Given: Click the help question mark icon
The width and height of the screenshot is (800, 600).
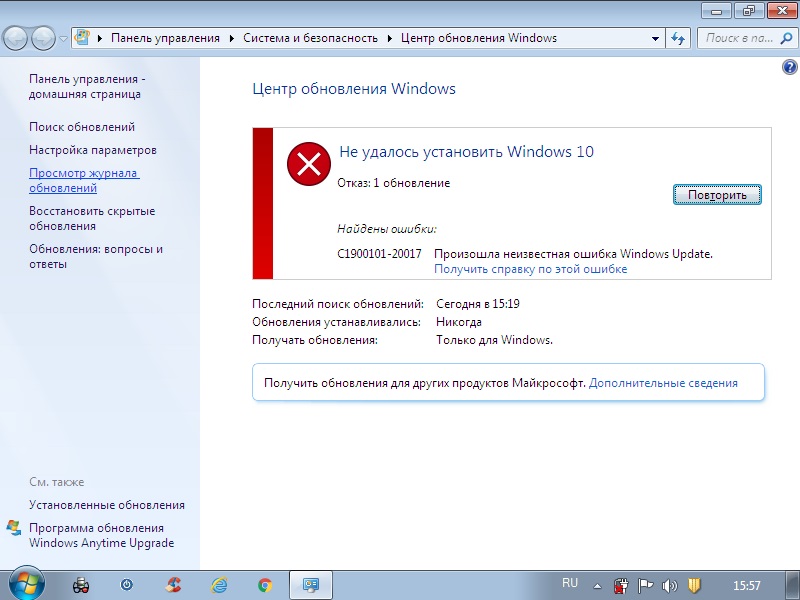Looking at the screenshot, I should click(789, 67).
